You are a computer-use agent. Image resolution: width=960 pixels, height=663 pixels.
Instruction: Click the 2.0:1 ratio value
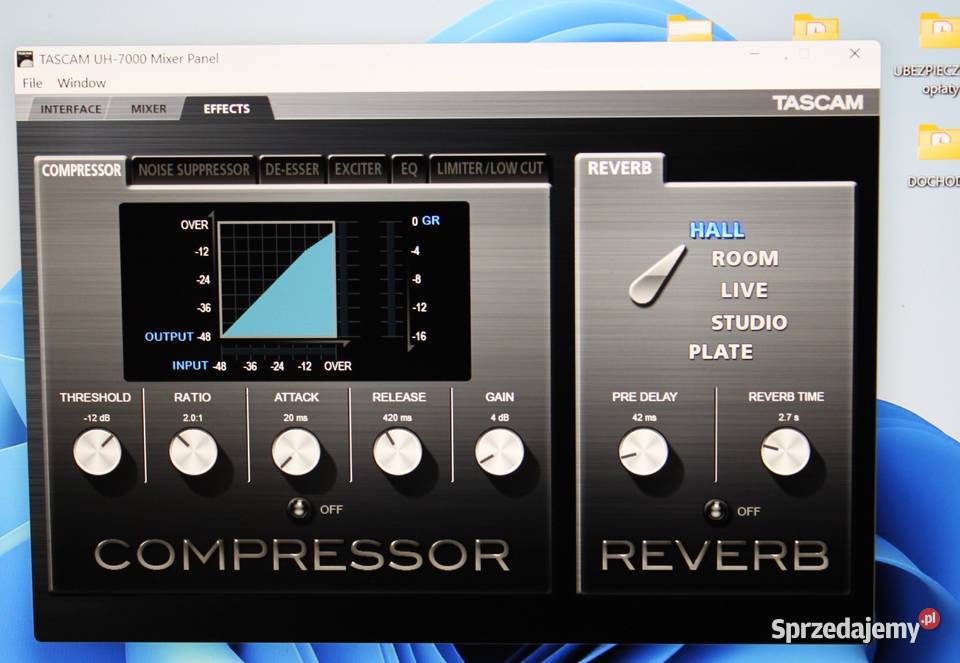193,418
